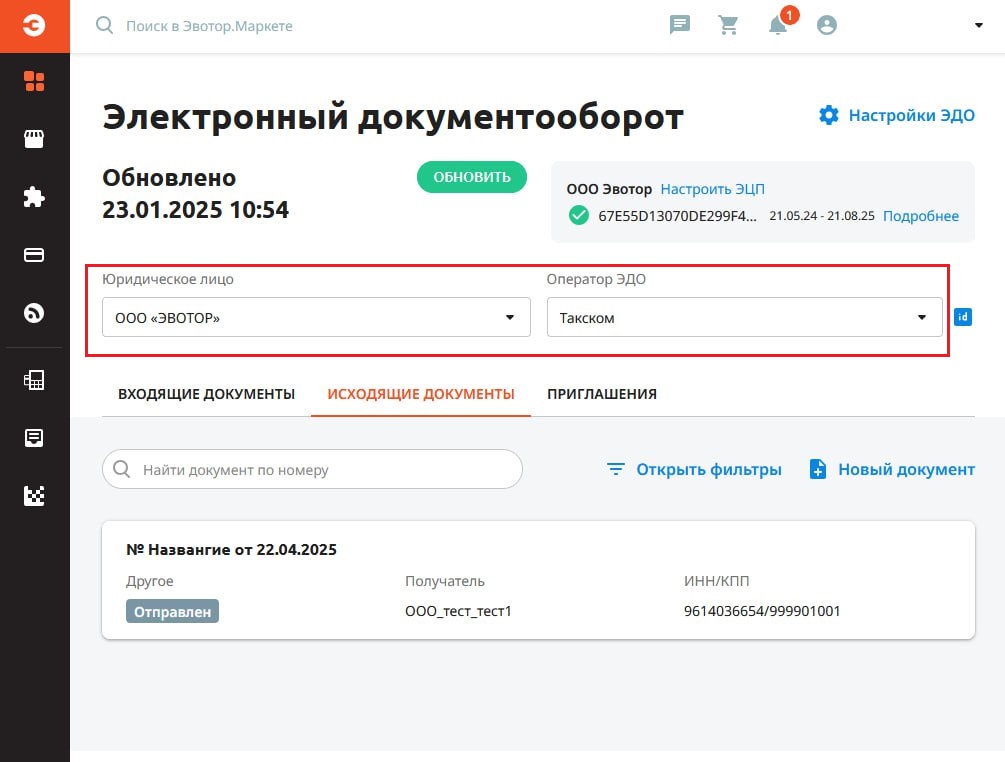Click Новый документ link
This screenshot has height=762, width=1005.
pos(906,470)
